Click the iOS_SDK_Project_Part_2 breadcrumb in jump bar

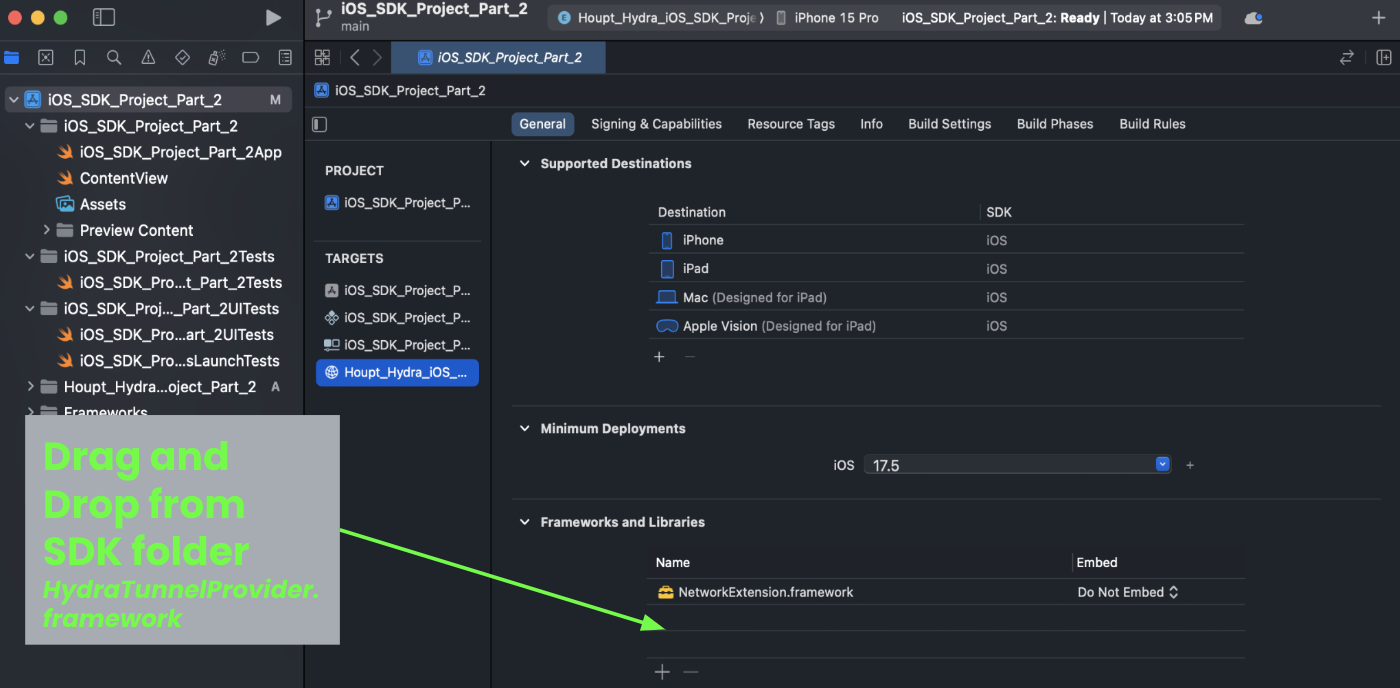pyautogui.click(x=400, y=90)
